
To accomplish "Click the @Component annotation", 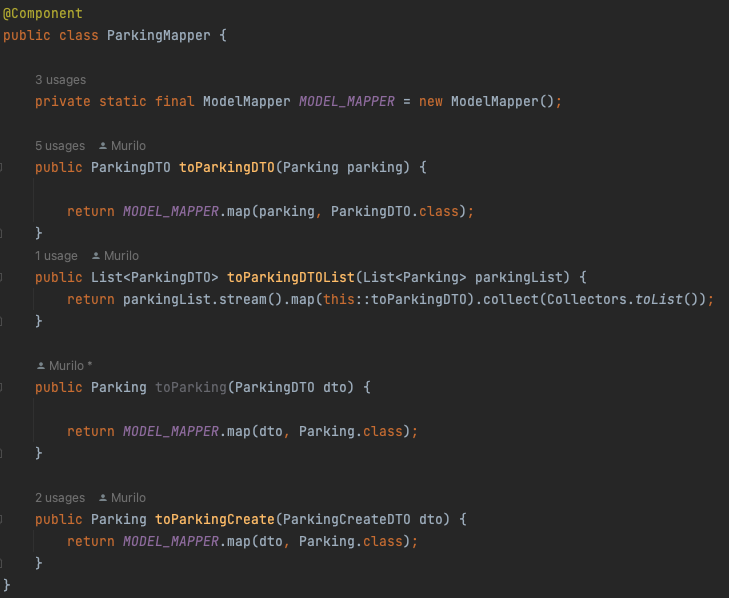I will [43, 13].
